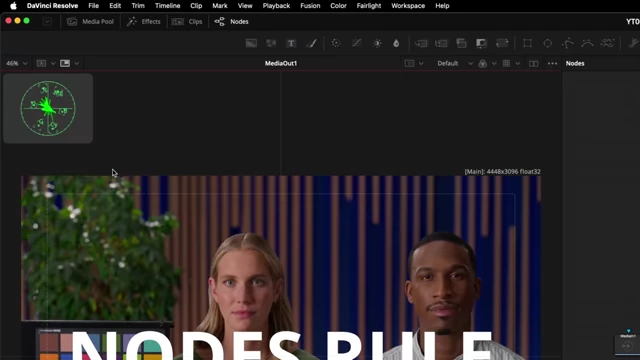This screenshot has height=360, width=640.
Task: Click the viewer box icon left of Default
Action: point(409,63)
